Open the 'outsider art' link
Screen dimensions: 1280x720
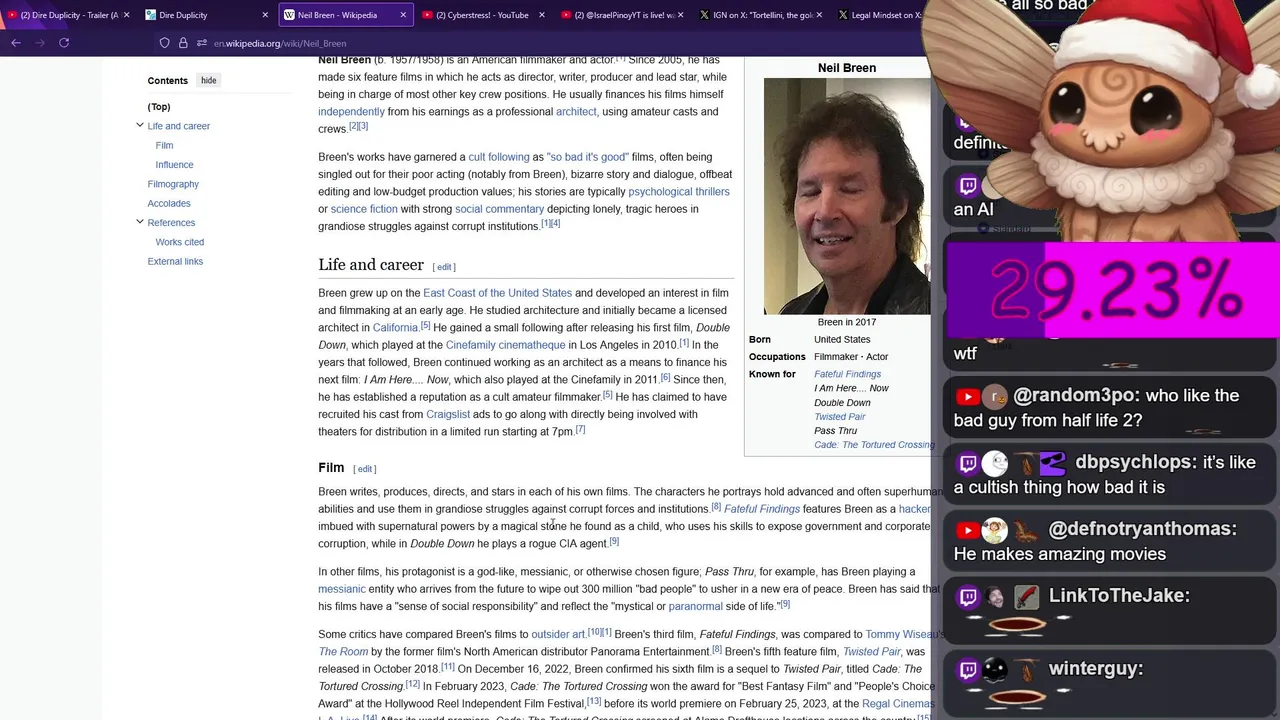click(558, 634)
